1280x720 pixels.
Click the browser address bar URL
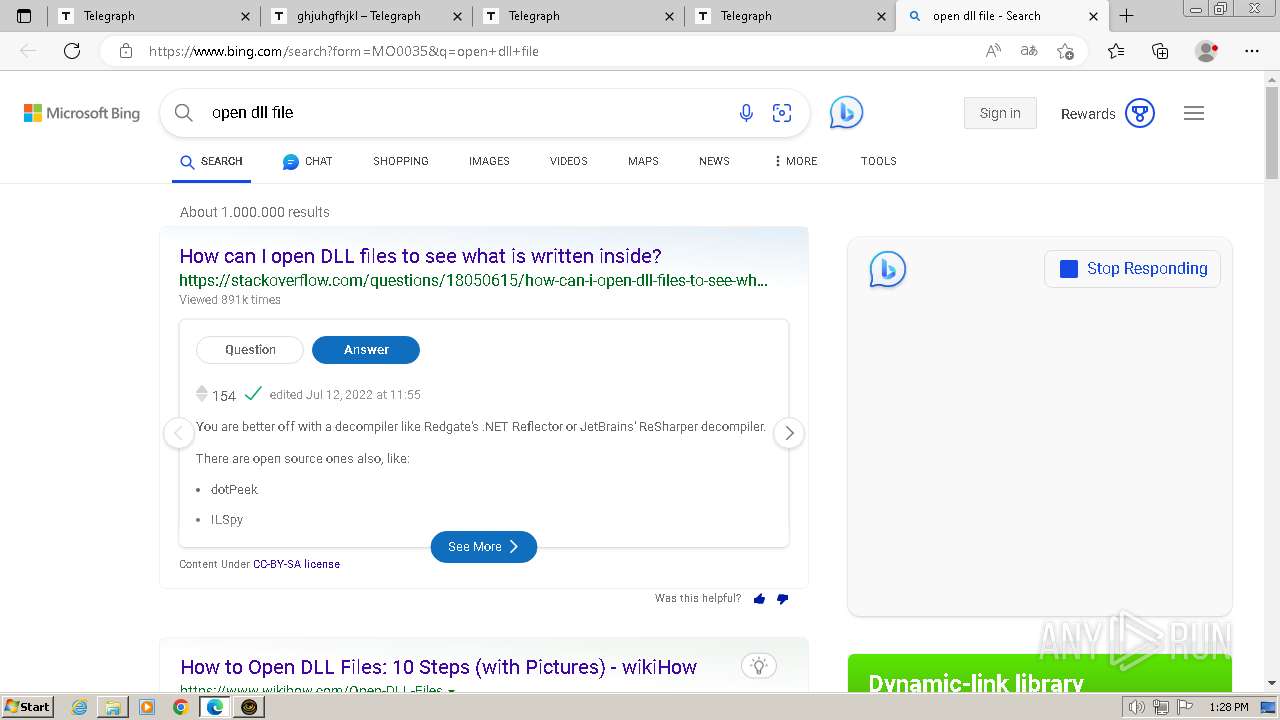click(344, 51)
